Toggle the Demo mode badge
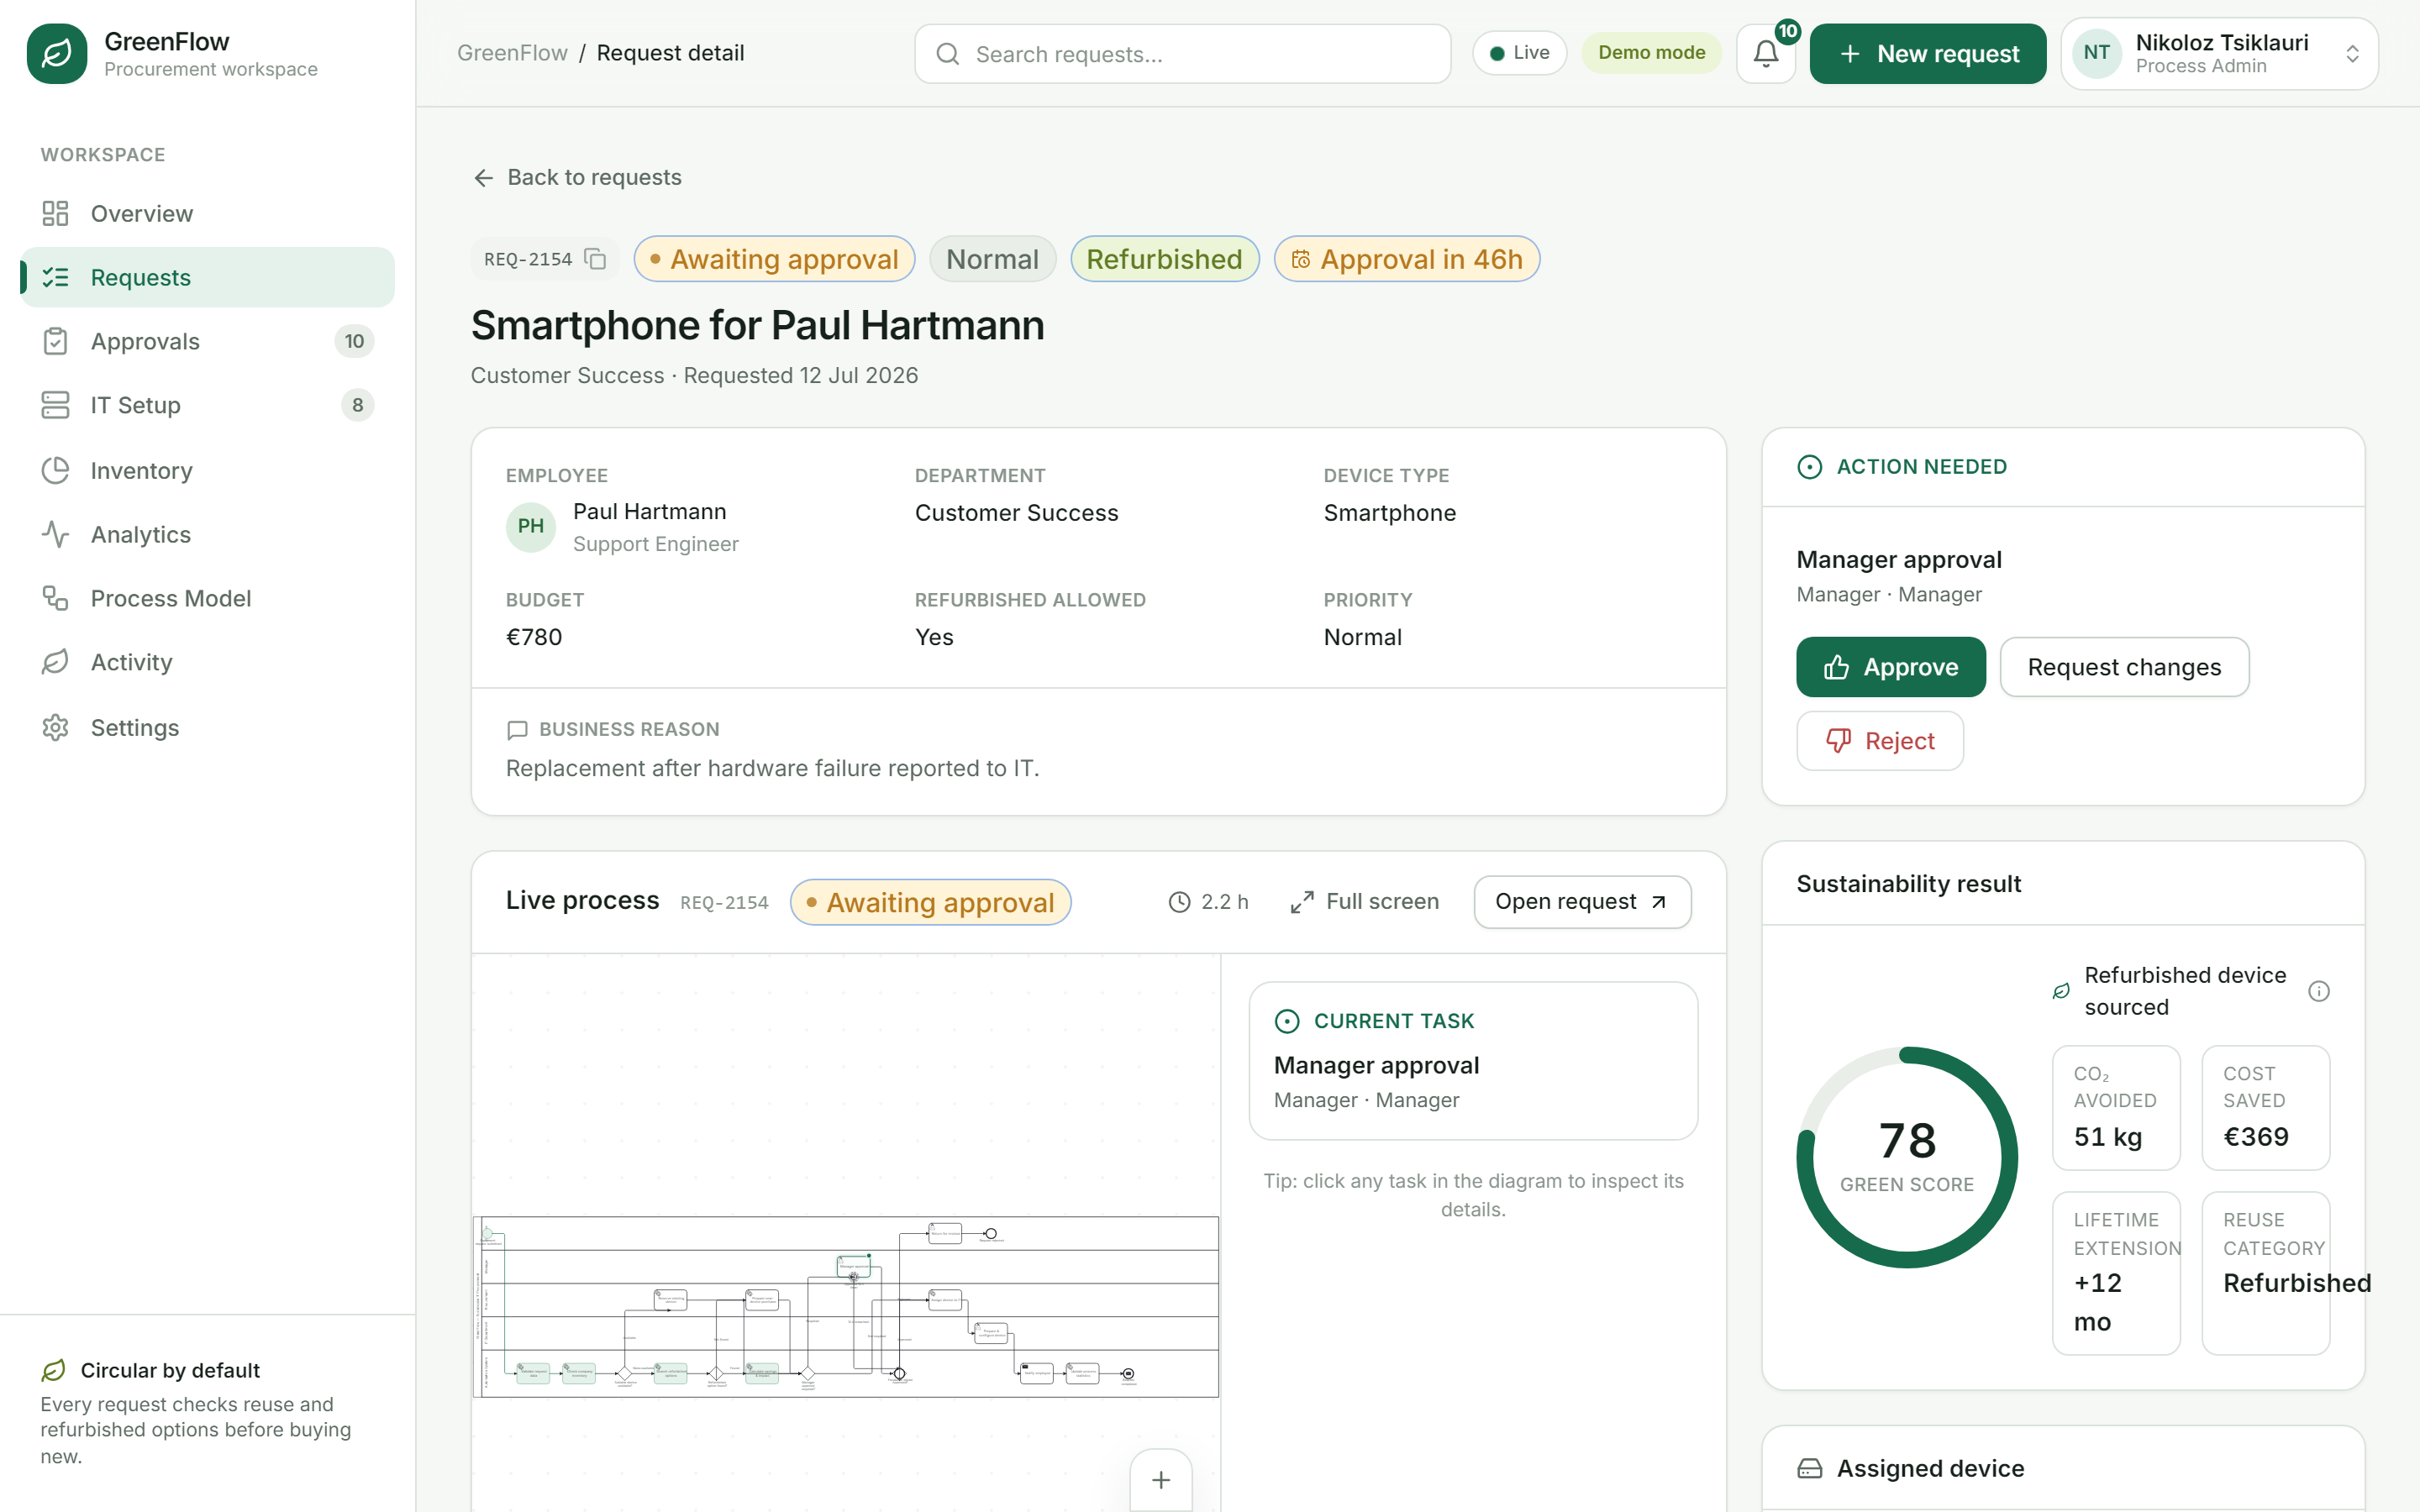This screenshot has width=2420, height=1512. [1651, 53]
